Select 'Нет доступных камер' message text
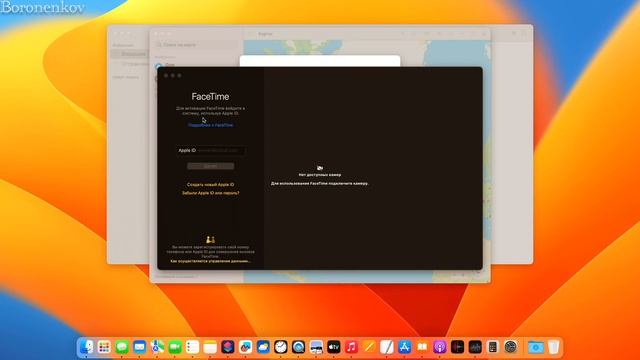Screen dimensions: 640x360 coord(320,175)
